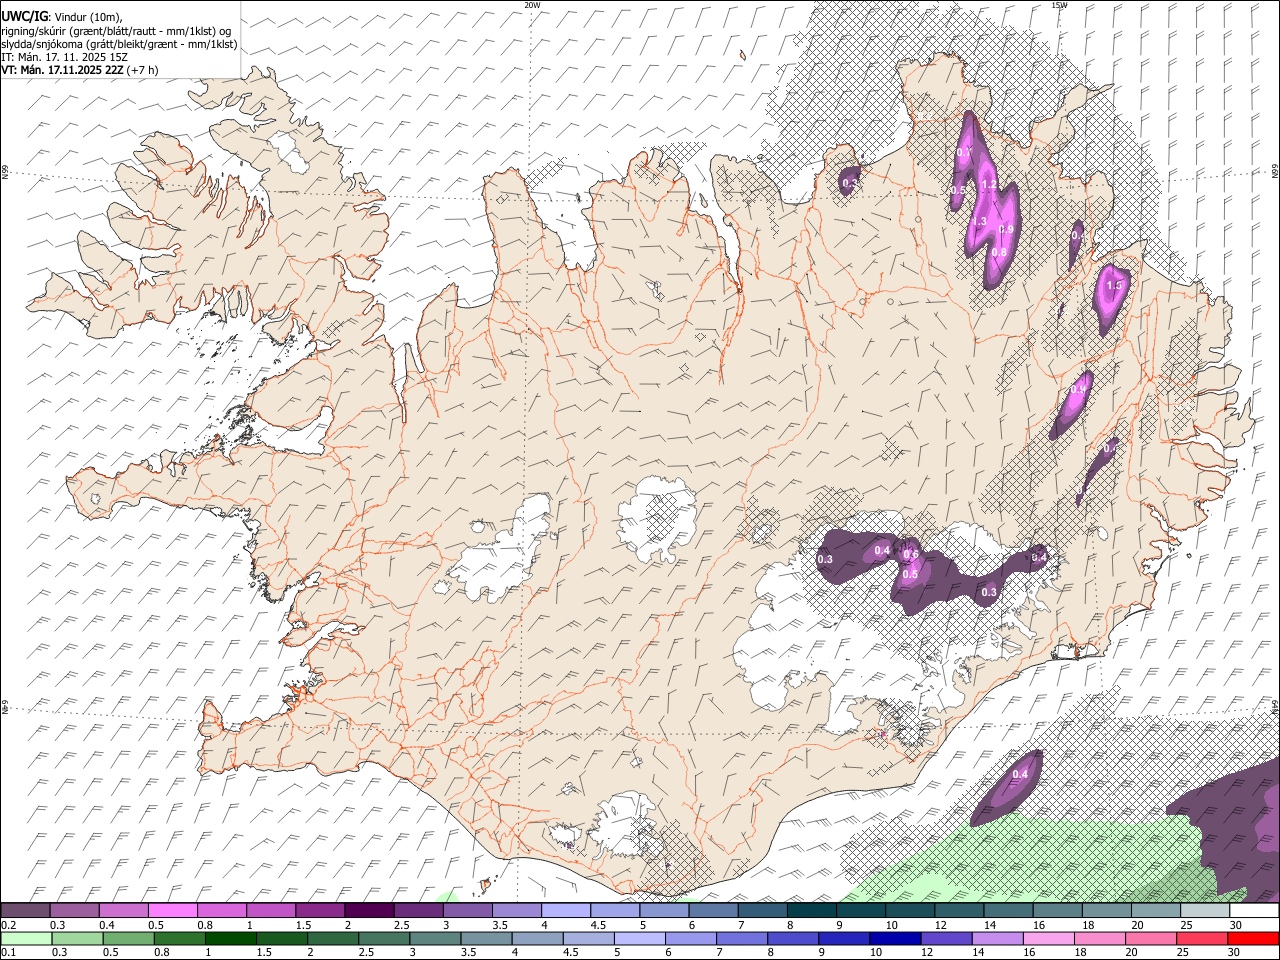Click the light lavender swatch labeled 4 in top row
The image size is (1280, 960).
[x=565, y=910]
